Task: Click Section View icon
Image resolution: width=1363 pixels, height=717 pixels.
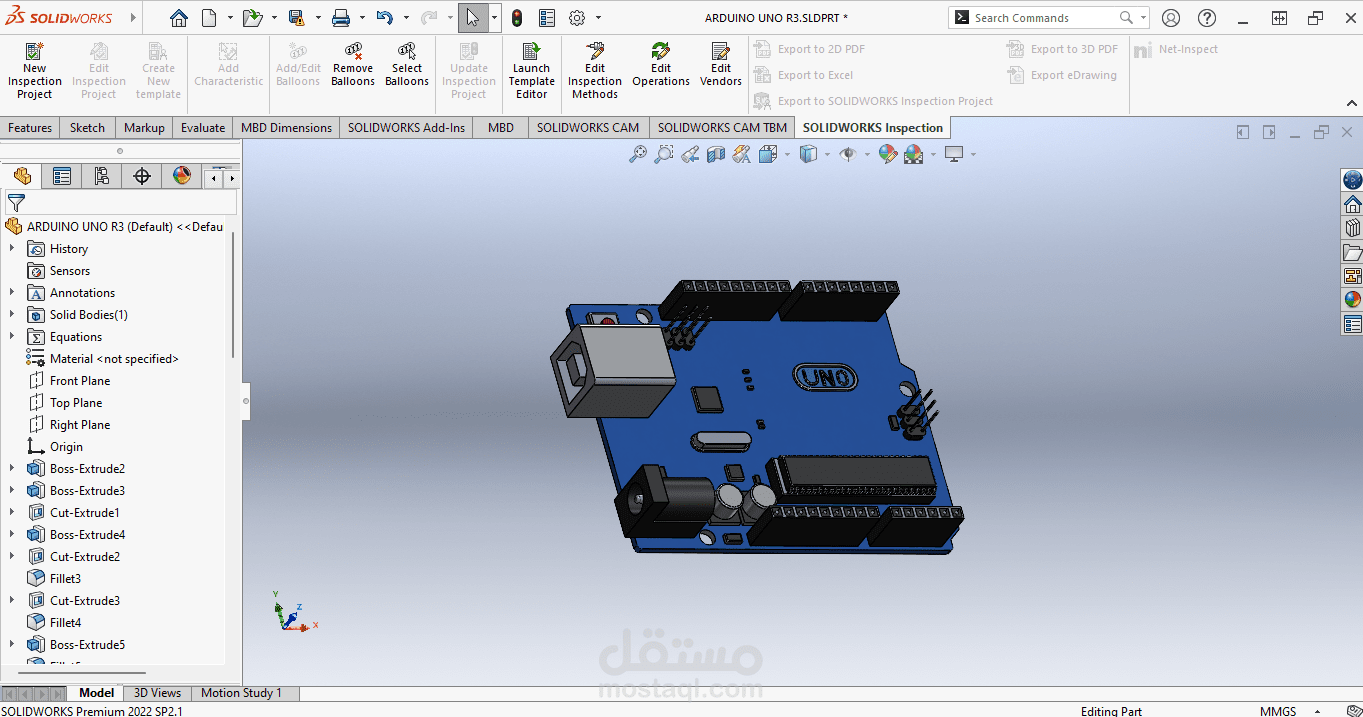Action: point(715,154)
